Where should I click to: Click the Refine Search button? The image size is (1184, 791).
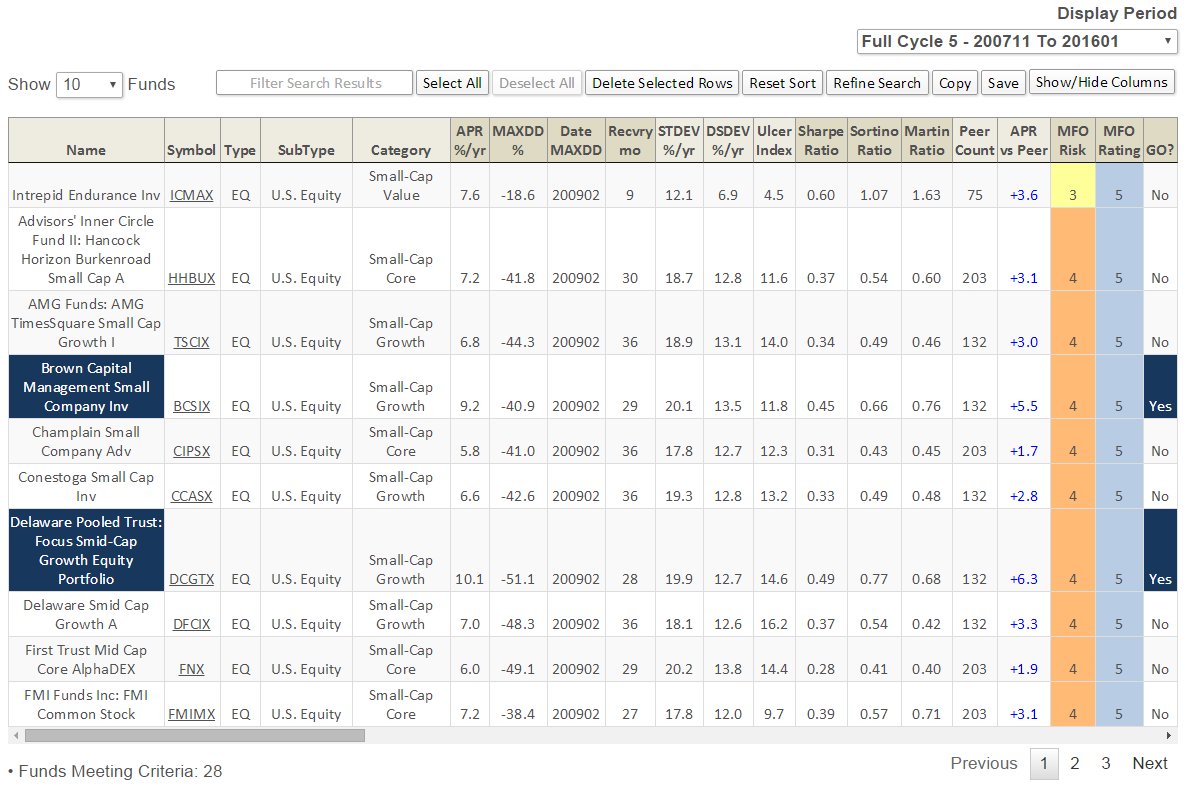point(877,83)
